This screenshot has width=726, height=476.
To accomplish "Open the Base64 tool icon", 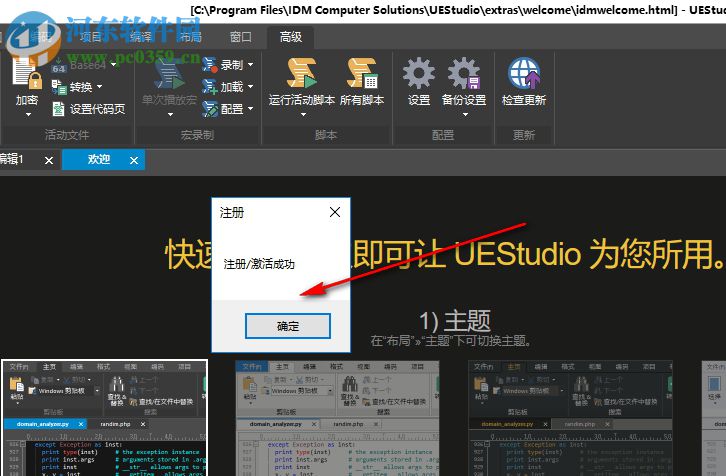I will [58, 65].
